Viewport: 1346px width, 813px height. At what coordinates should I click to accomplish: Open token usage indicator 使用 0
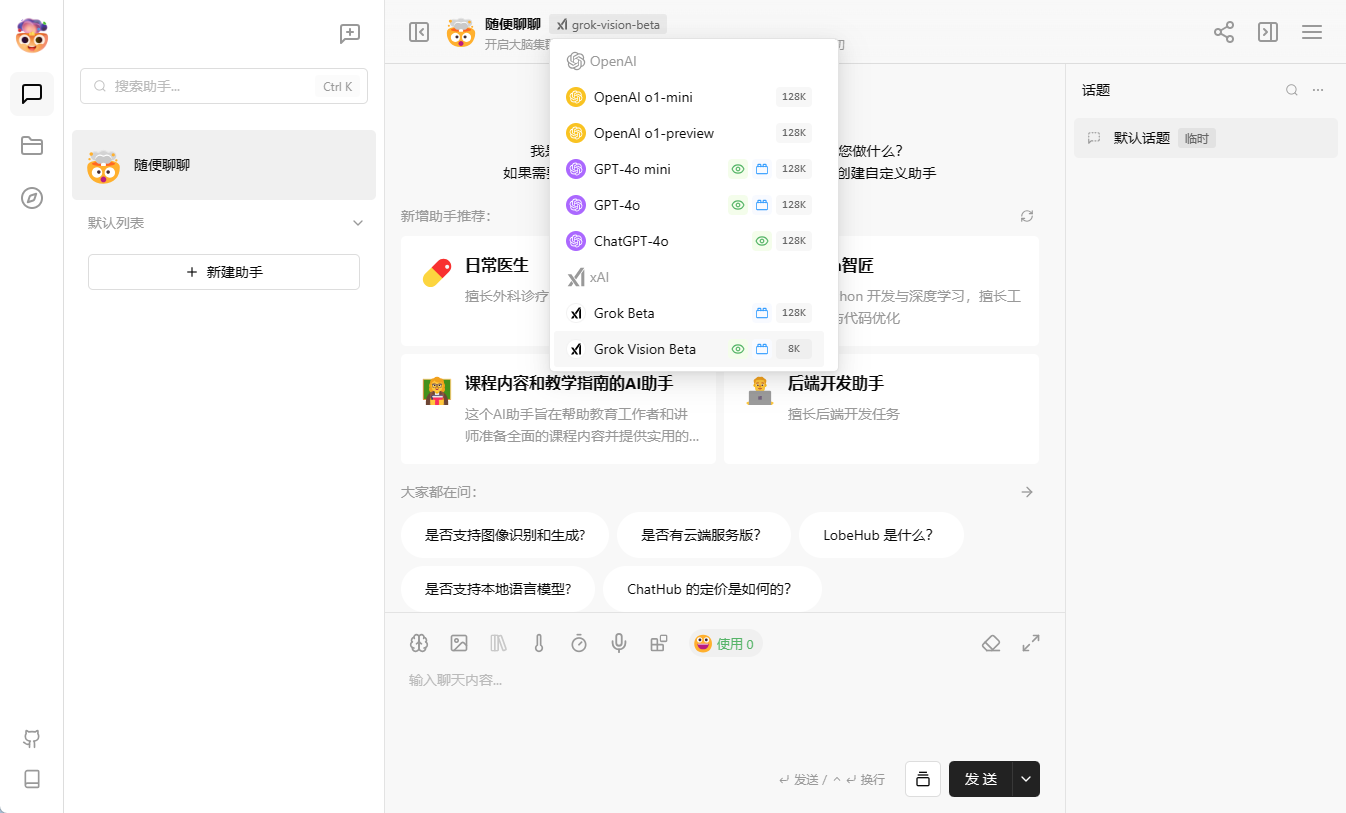725,644
